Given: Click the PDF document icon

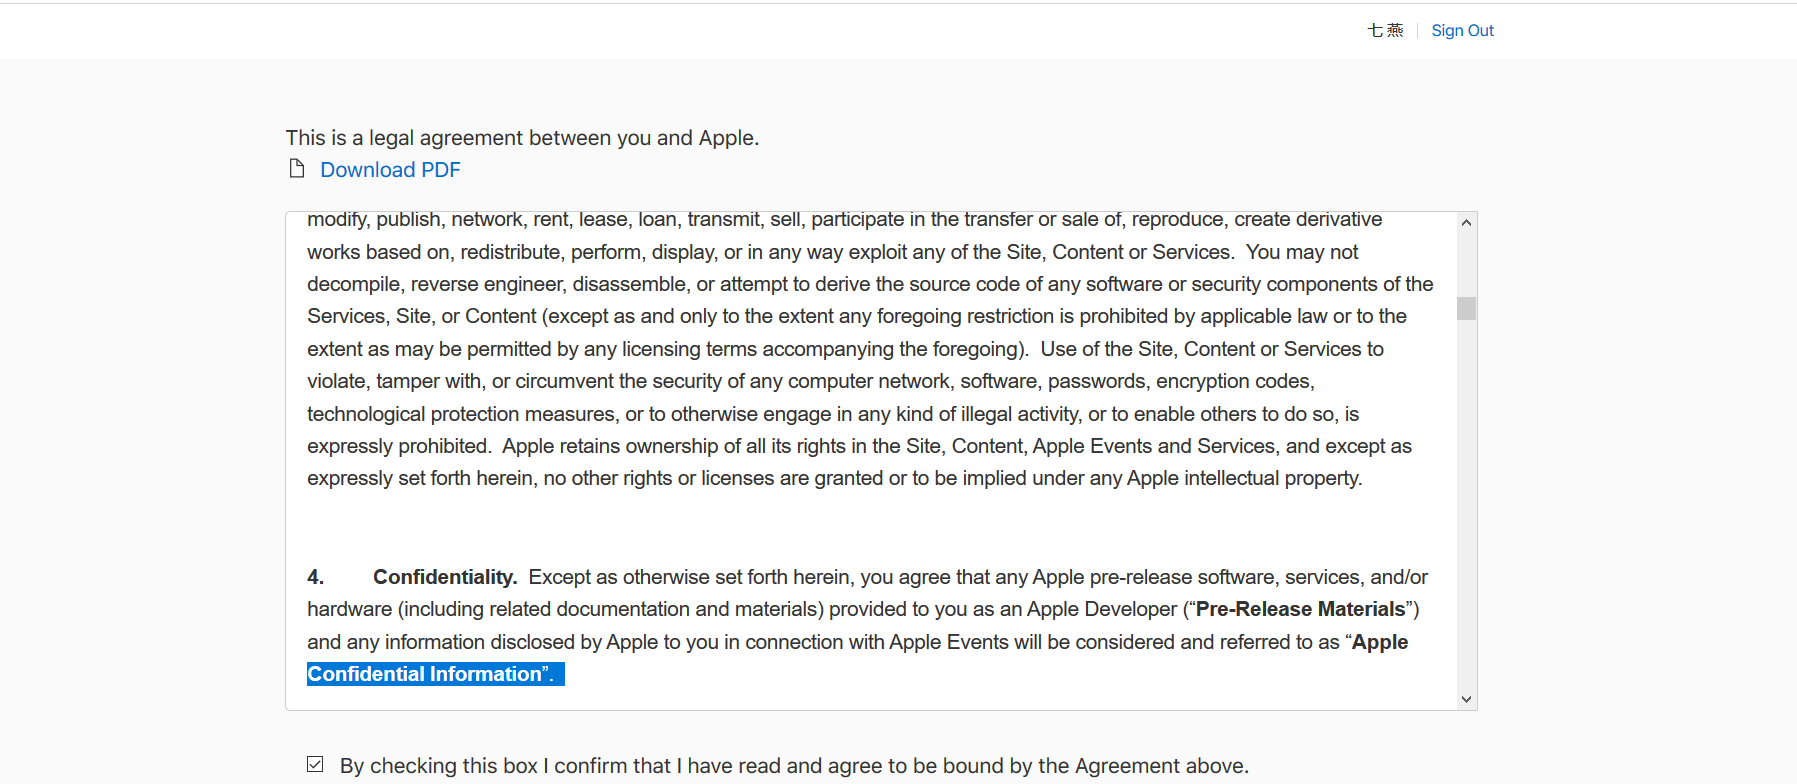Looking at the screenshot, I should [x=297, y=168].
